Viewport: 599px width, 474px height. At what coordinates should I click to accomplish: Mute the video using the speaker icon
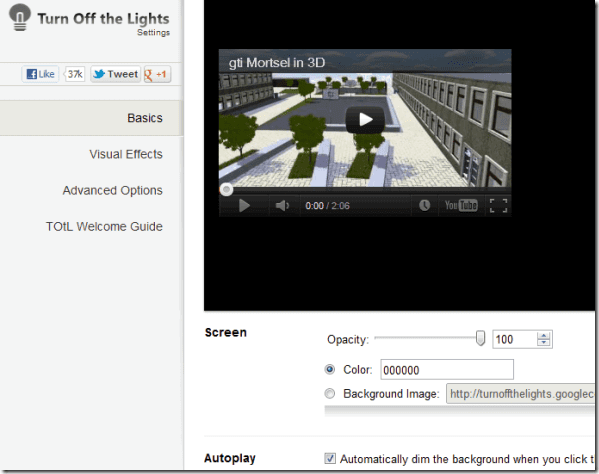pos(282,205)
